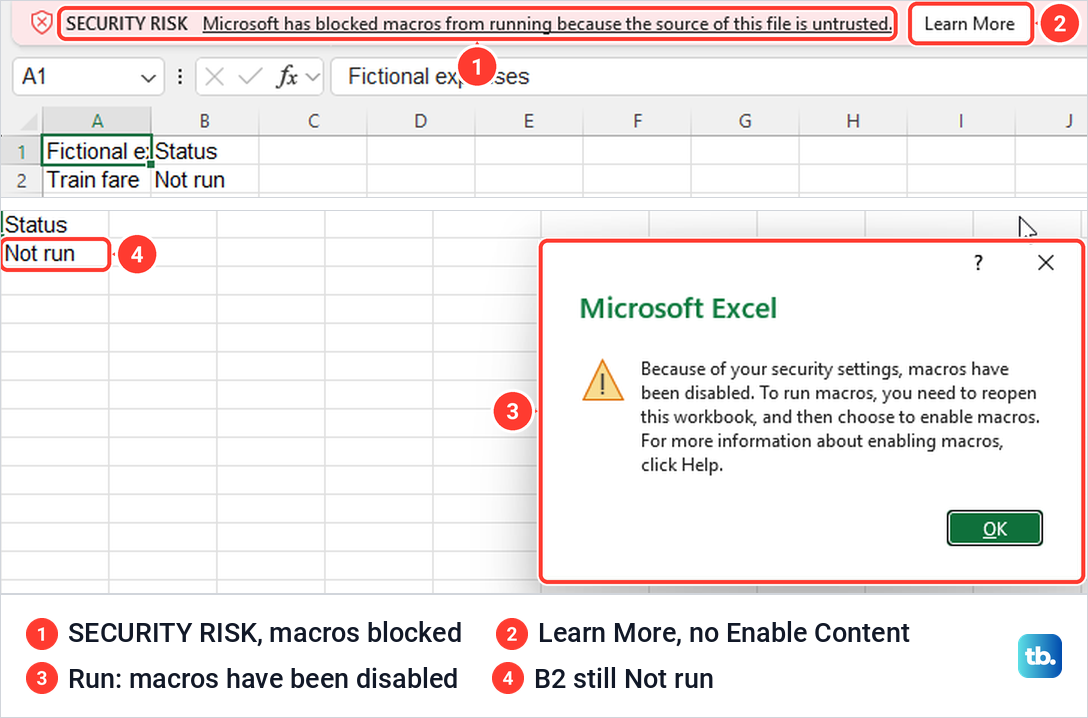Image resolution: width=1088 pixels, height=718 pixels.
Task: Click the highlighted Not run cell in lower grid
Action: (x=55, y=254)
